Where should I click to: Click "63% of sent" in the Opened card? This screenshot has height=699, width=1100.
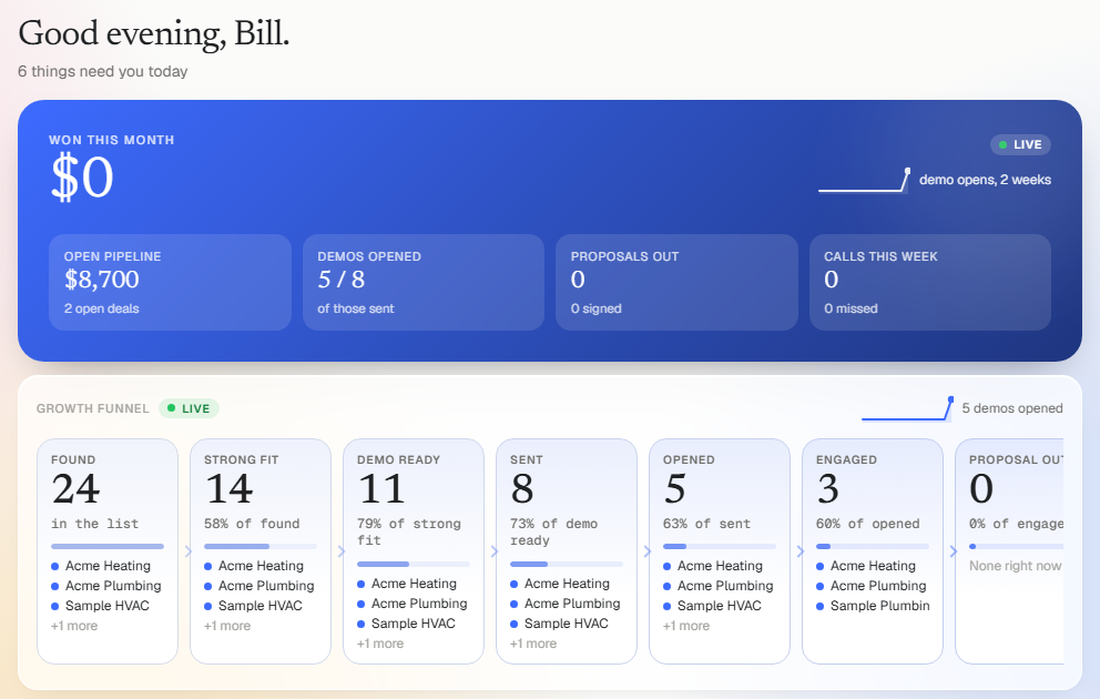pos(706,524)
